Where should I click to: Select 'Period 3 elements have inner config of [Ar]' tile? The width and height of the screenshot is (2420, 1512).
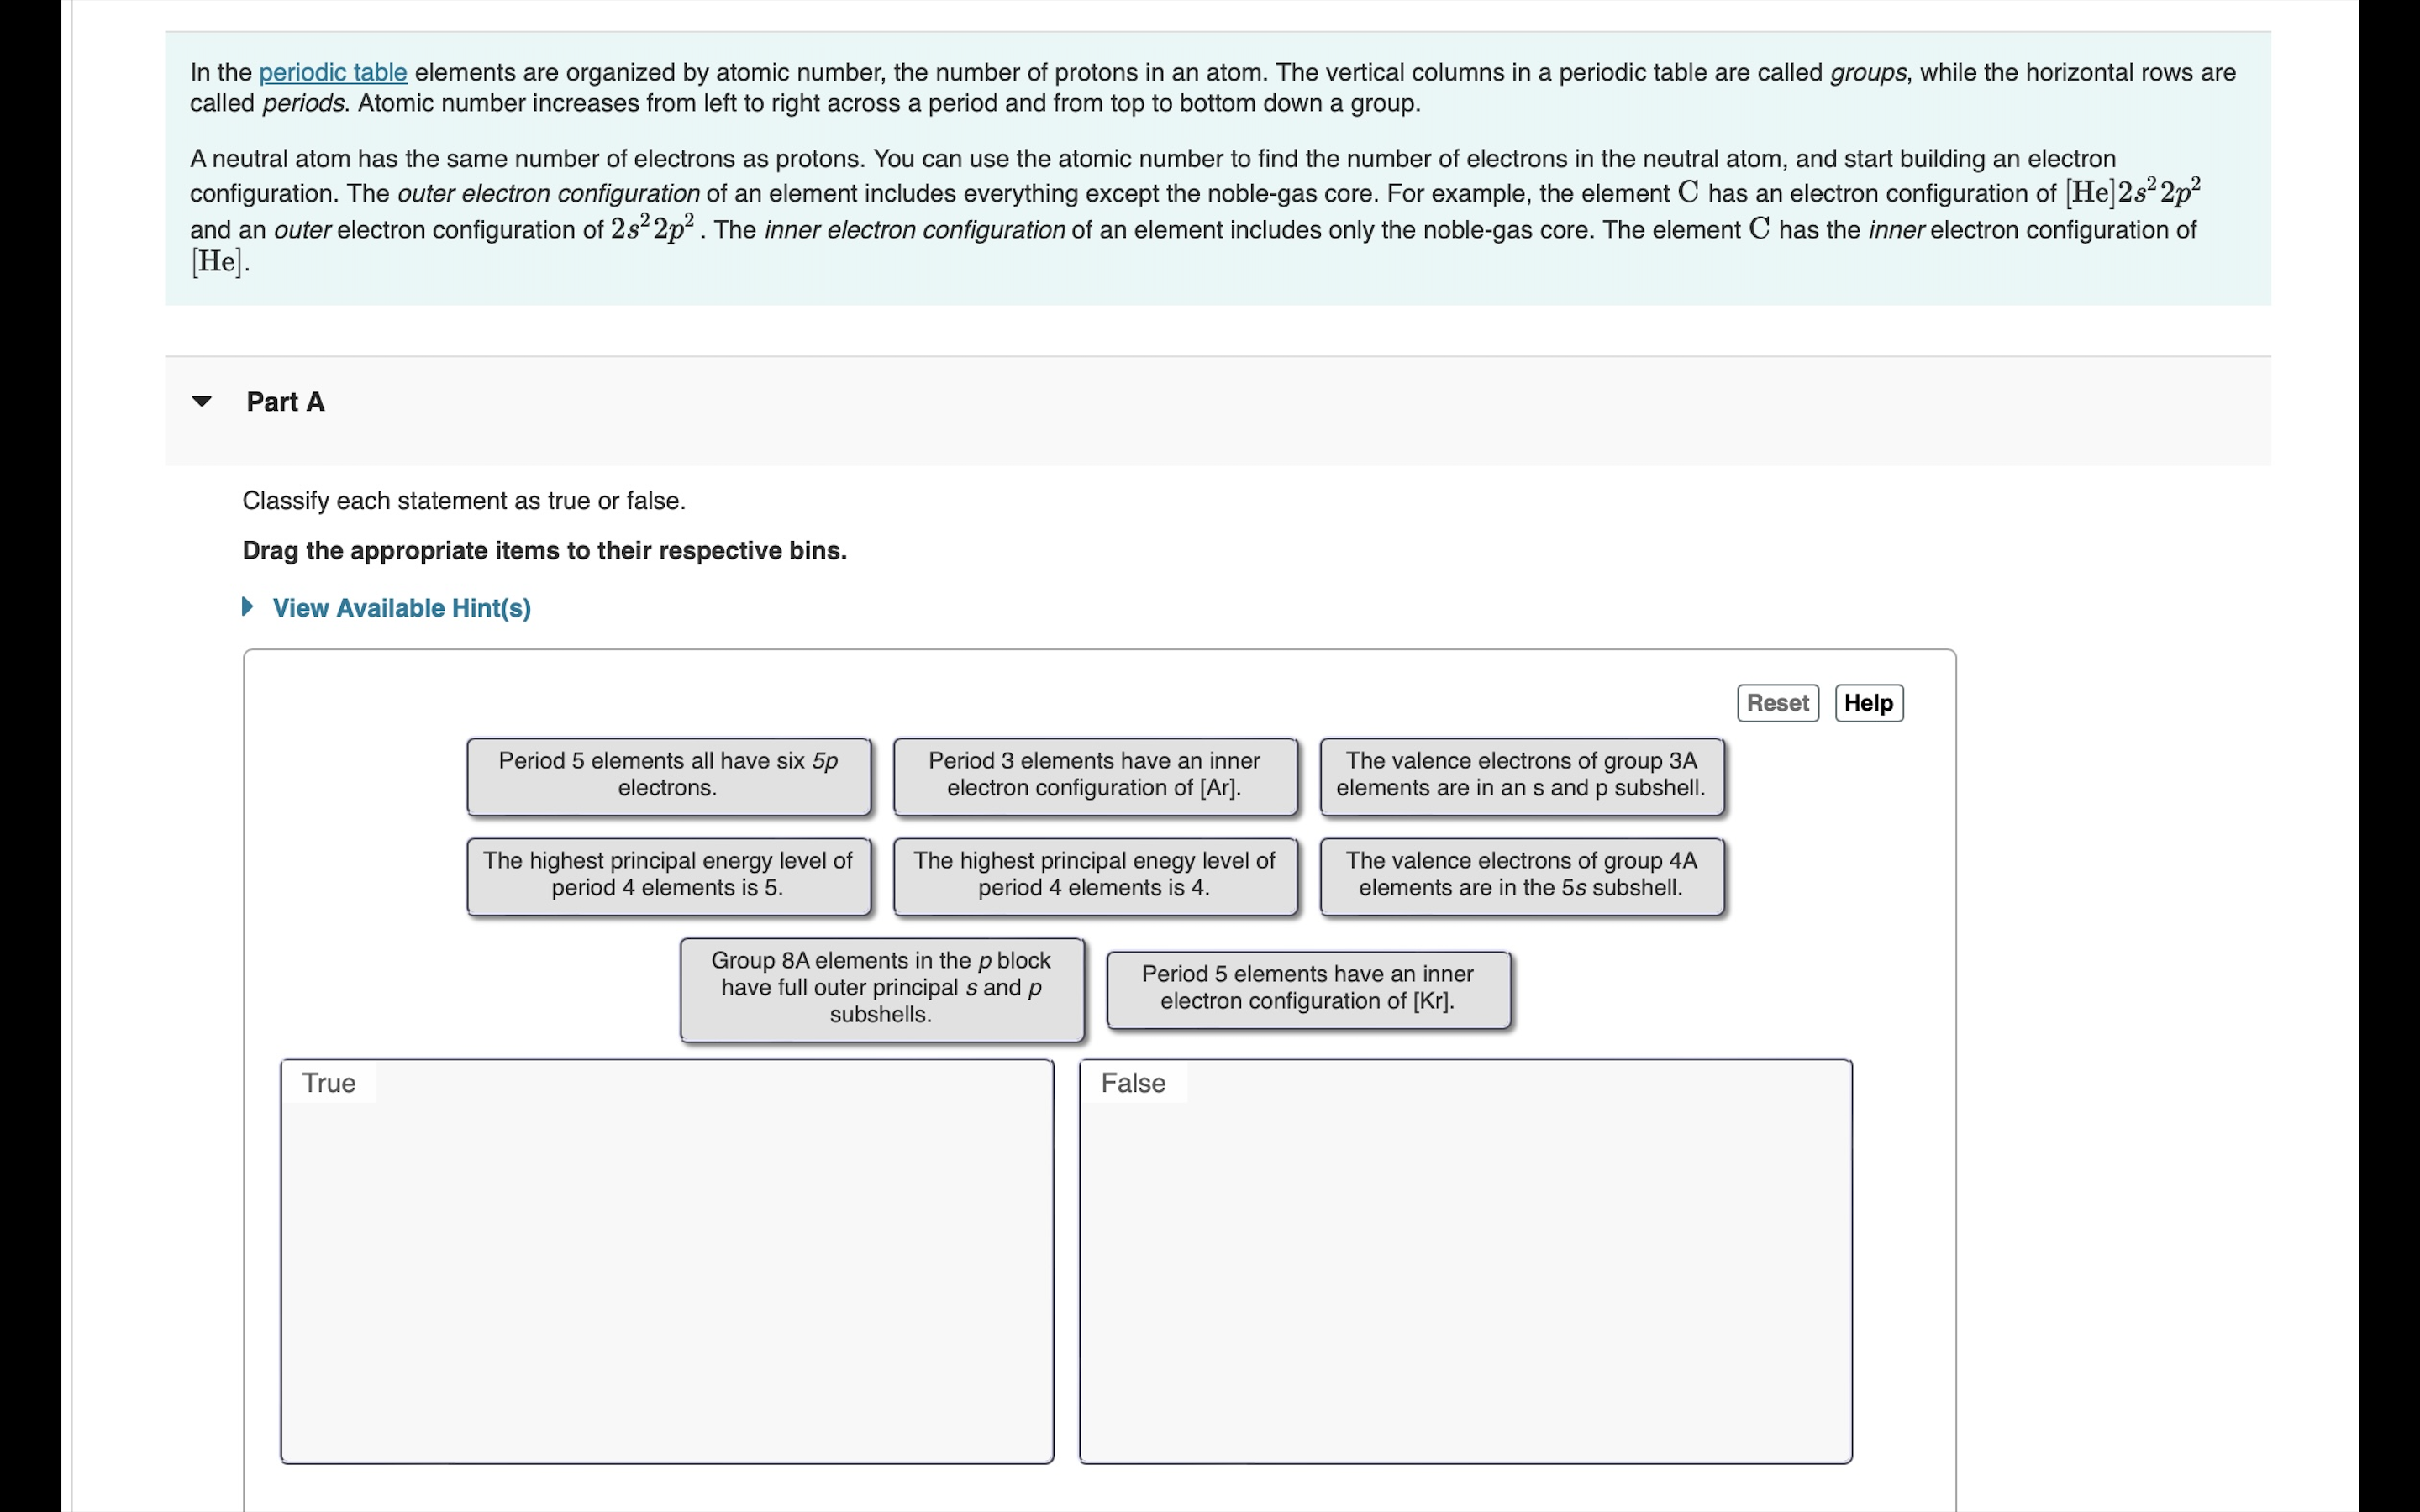(x=1092, y=774)
